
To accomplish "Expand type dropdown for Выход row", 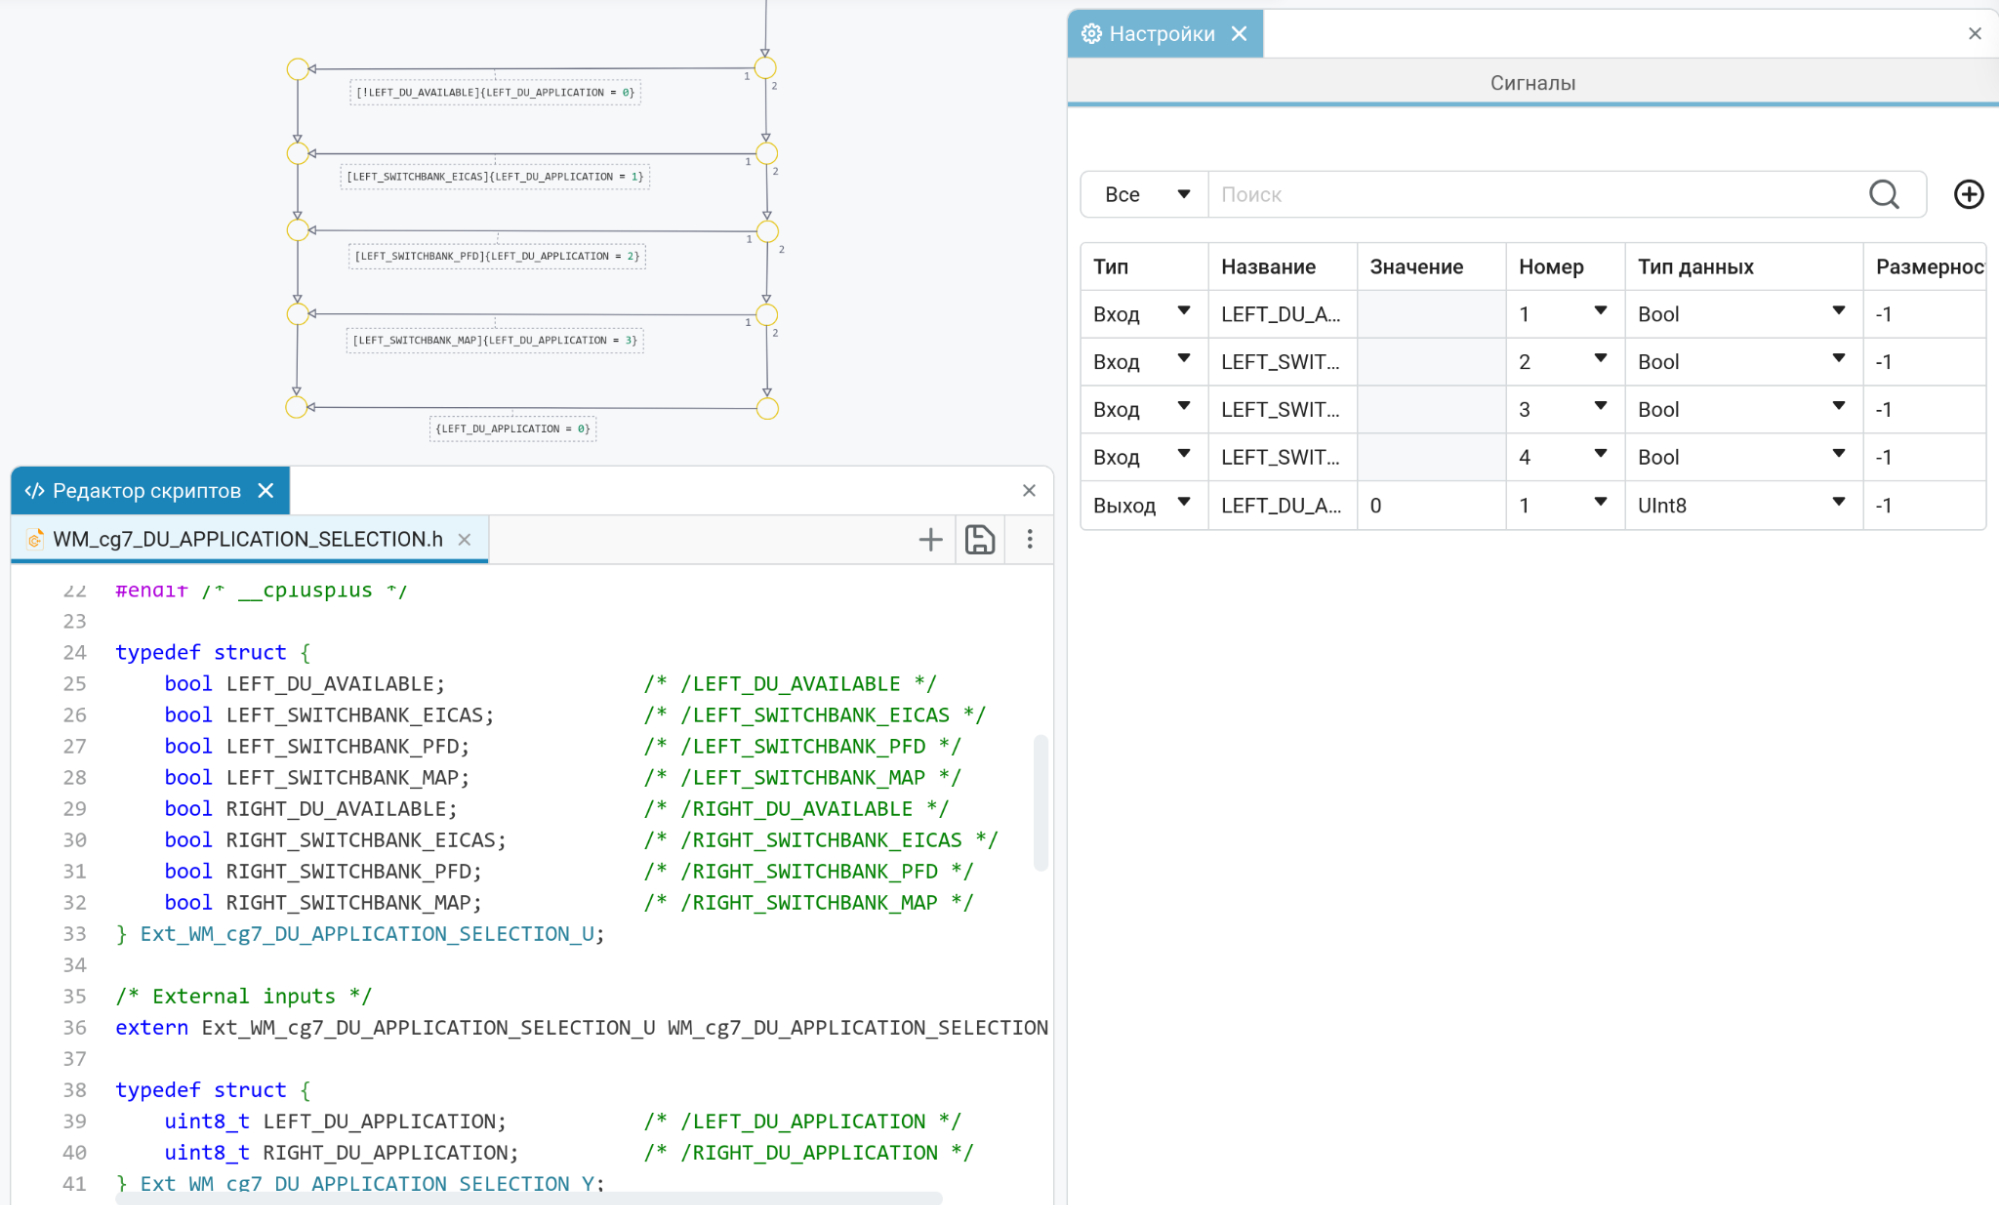I will pyautogui.click(x=1184, y=503).
